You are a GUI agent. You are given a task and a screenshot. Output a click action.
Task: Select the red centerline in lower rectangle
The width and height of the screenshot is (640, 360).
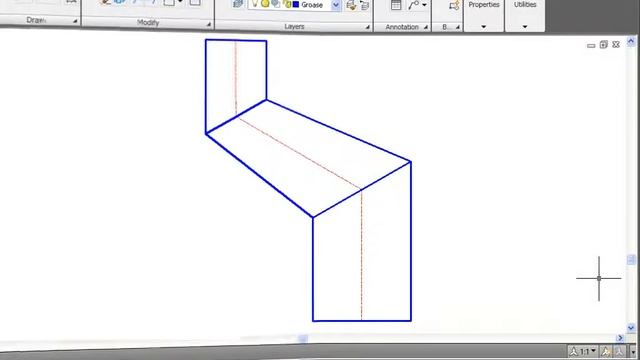pyautogui.click(x=361, y=255)
